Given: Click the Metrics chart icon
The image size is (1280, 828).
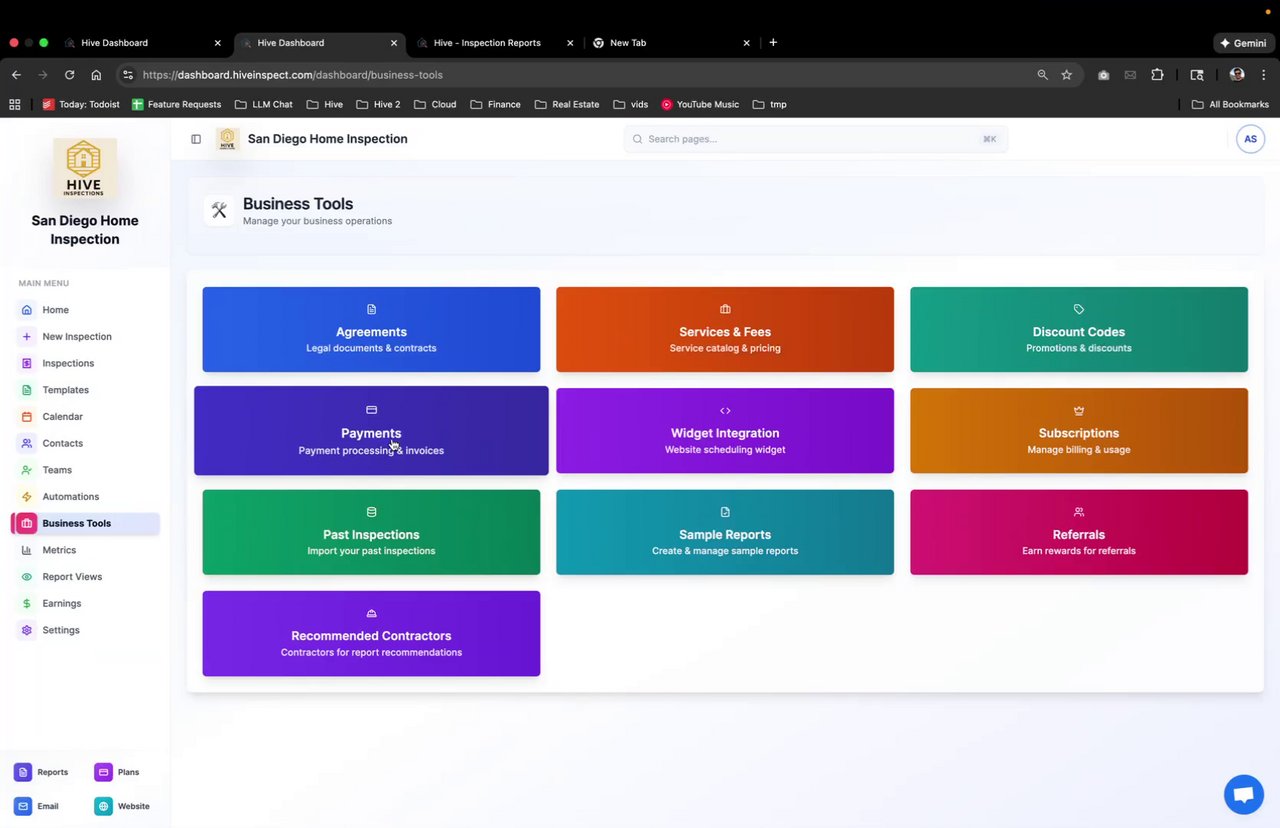Looking at the screenshot, I should [x=27, y=550].
